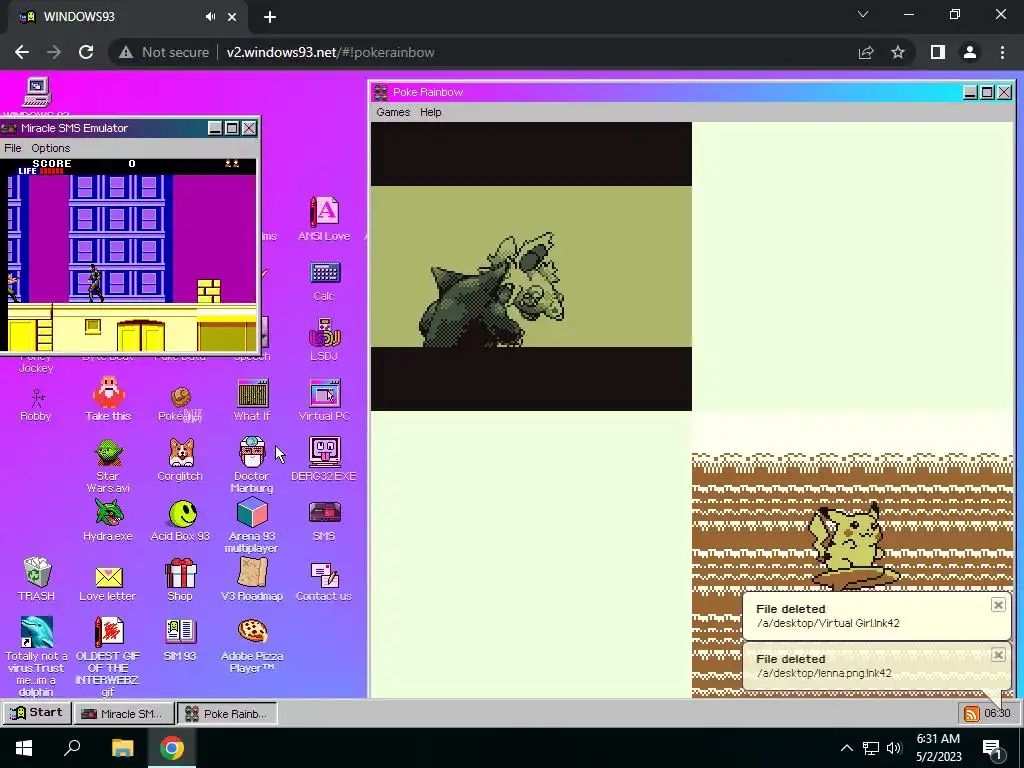This screenshot has width=1024, height=768.
Task: Open the Contact us desktop icon
Action: click(324, 581)
